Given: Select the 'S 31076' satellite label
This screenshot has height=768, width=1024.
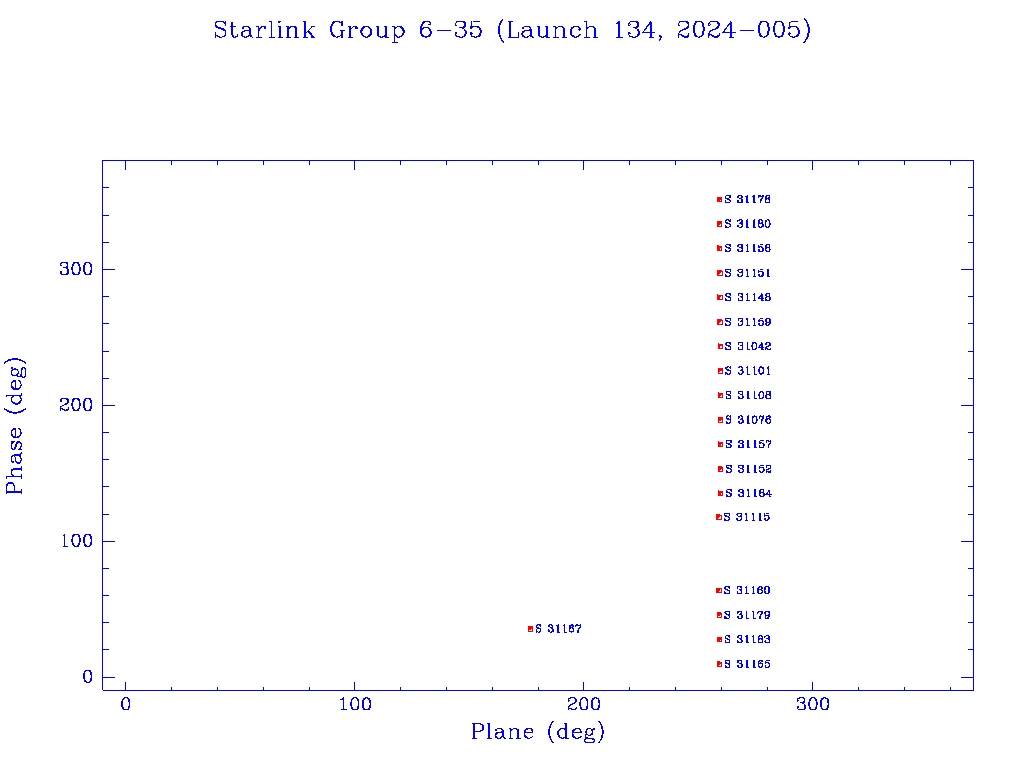Looking at the screenshot, I should (748, 420).
